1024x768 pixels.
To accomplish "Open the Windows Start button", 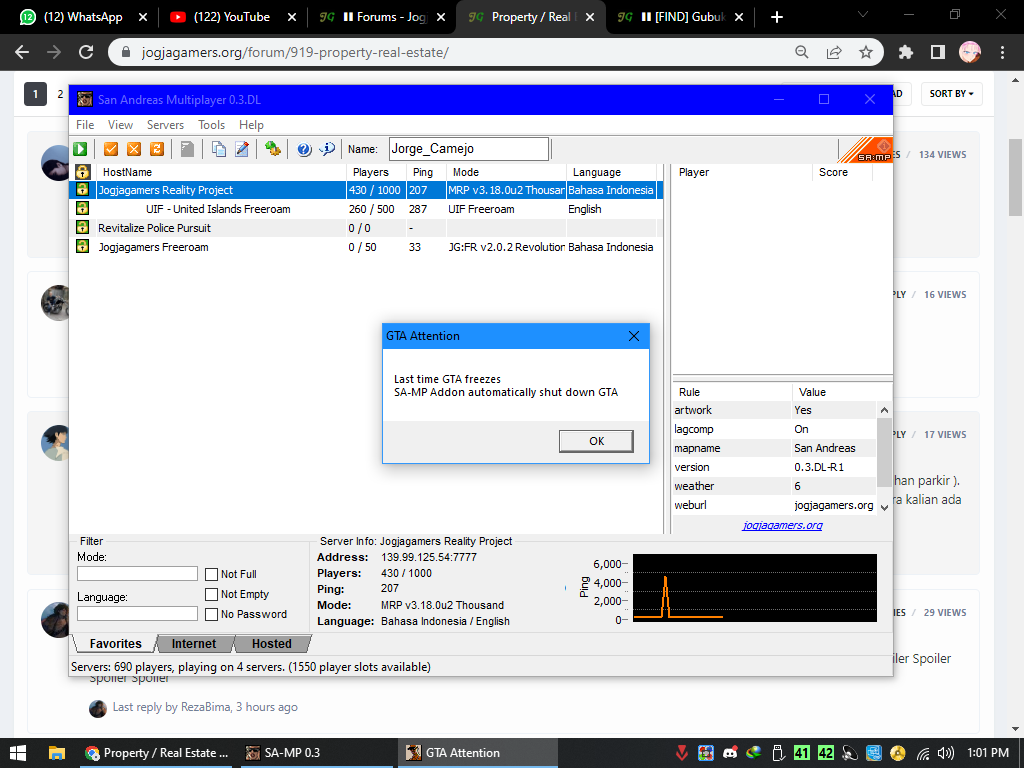I will pos(18,753).
